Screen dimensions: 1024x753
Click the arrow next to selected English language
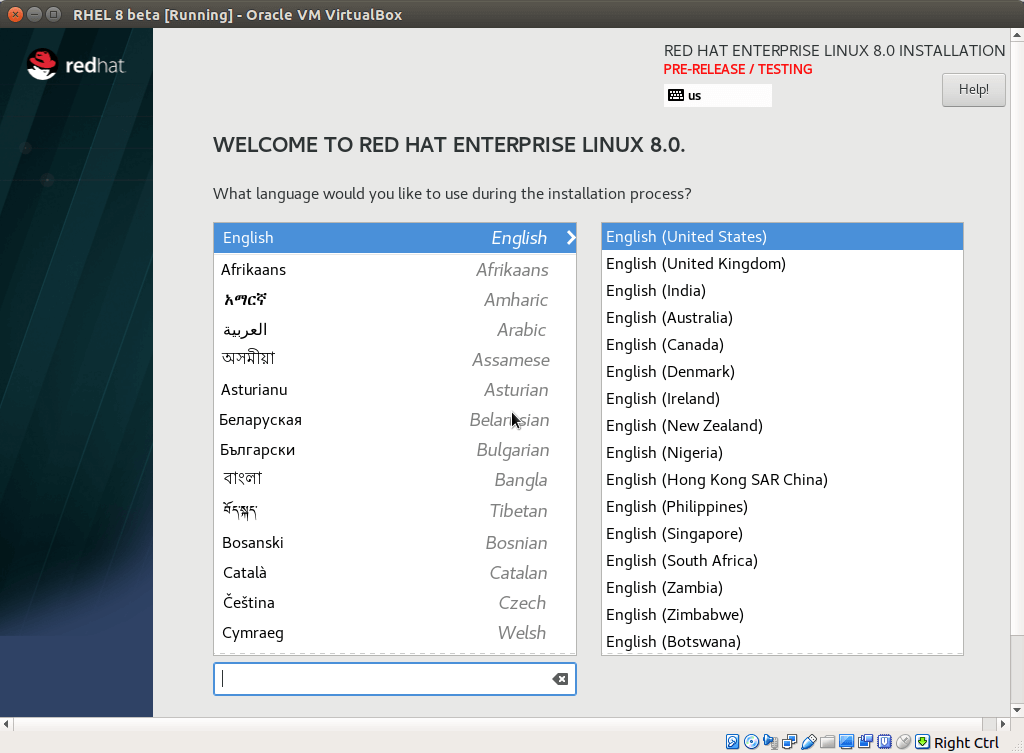570,238
